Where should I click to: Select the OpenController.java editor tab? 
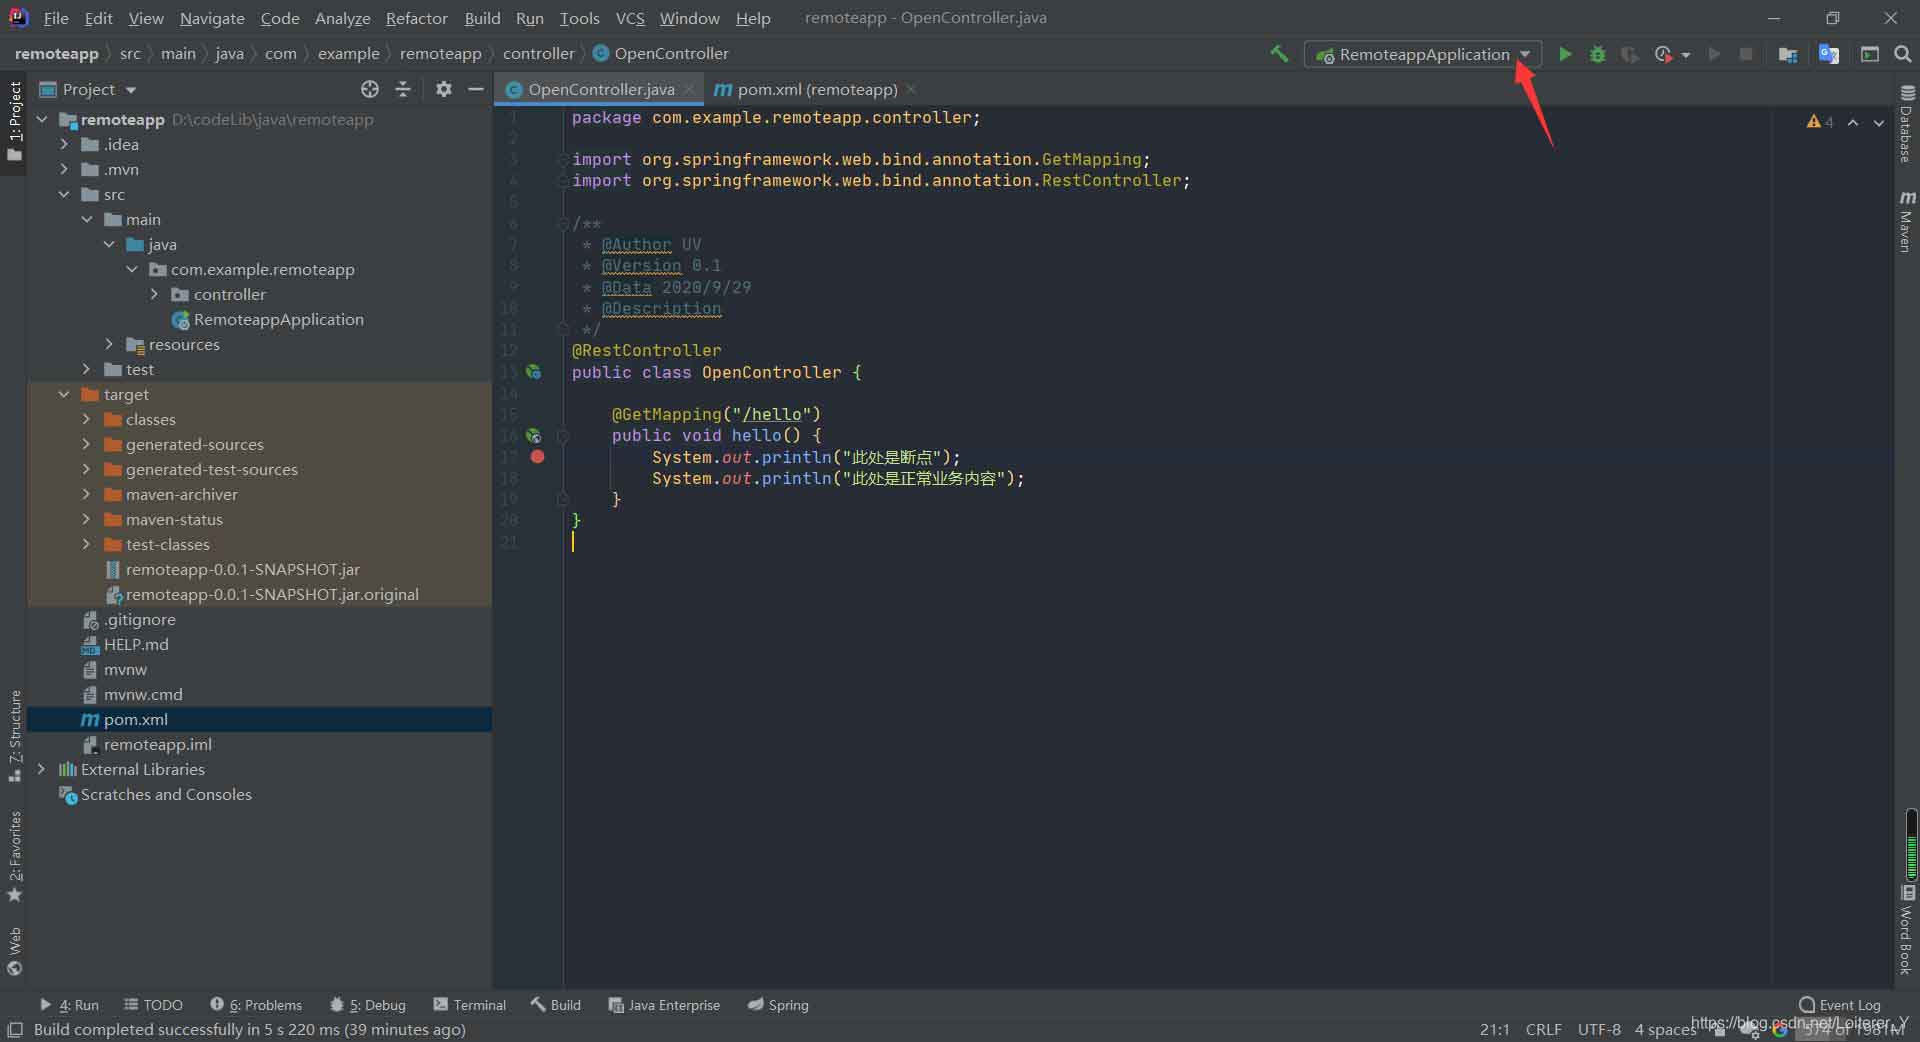[600, 89]
